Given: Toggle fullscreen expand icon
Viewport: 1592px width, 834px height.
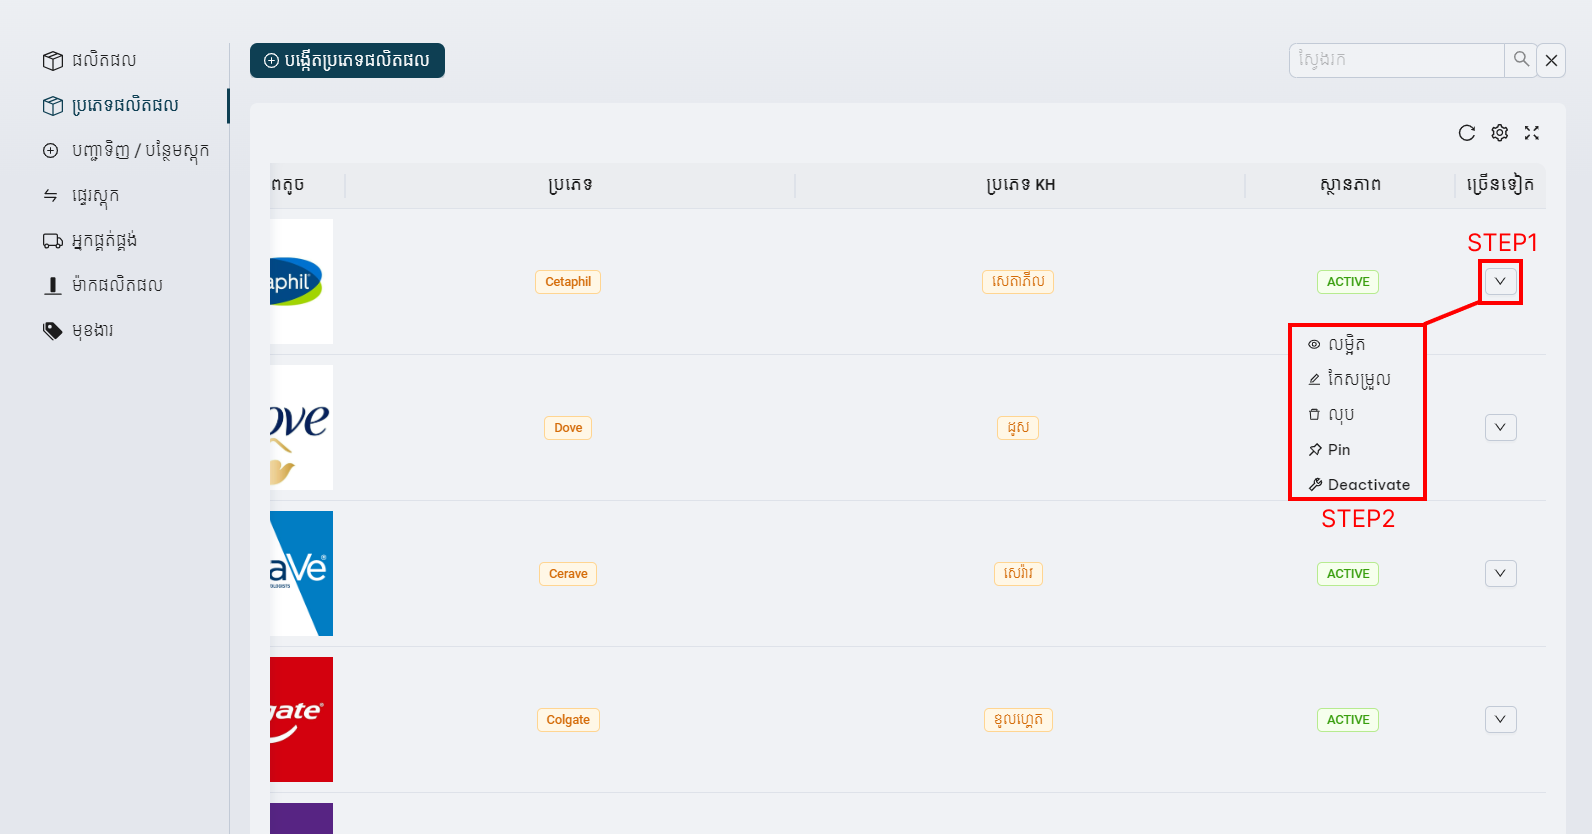Looking at the screenshot, I should pyautogui.click(x=1531, y=133).
